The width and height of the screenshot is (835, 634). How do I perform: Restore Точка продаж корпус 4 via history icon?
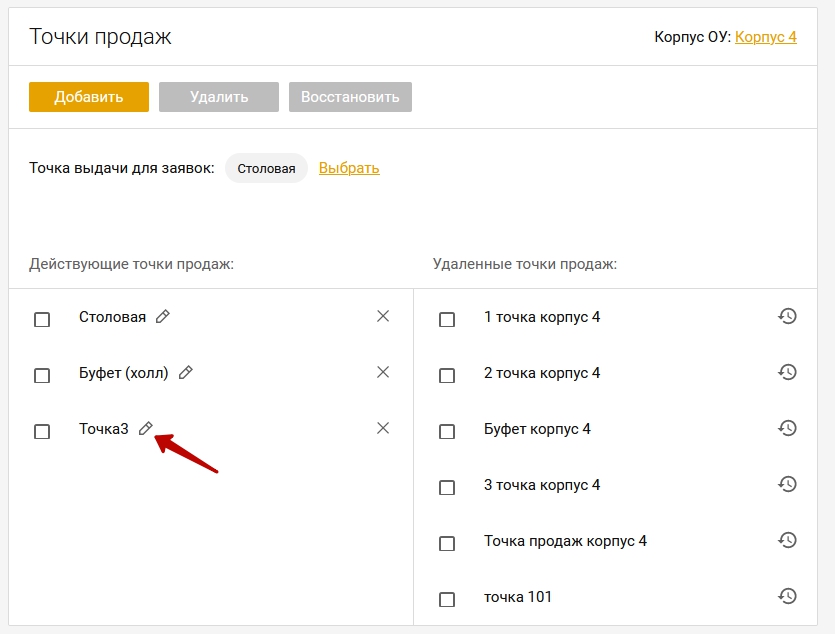click(787, 540)
